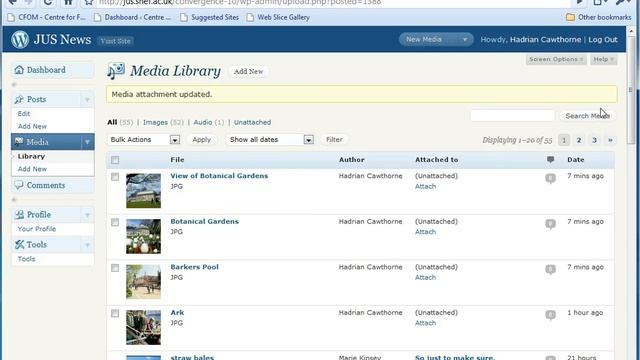Click the Tools wrench icon
The image size is (640, 360).
(x=19, y=244)
